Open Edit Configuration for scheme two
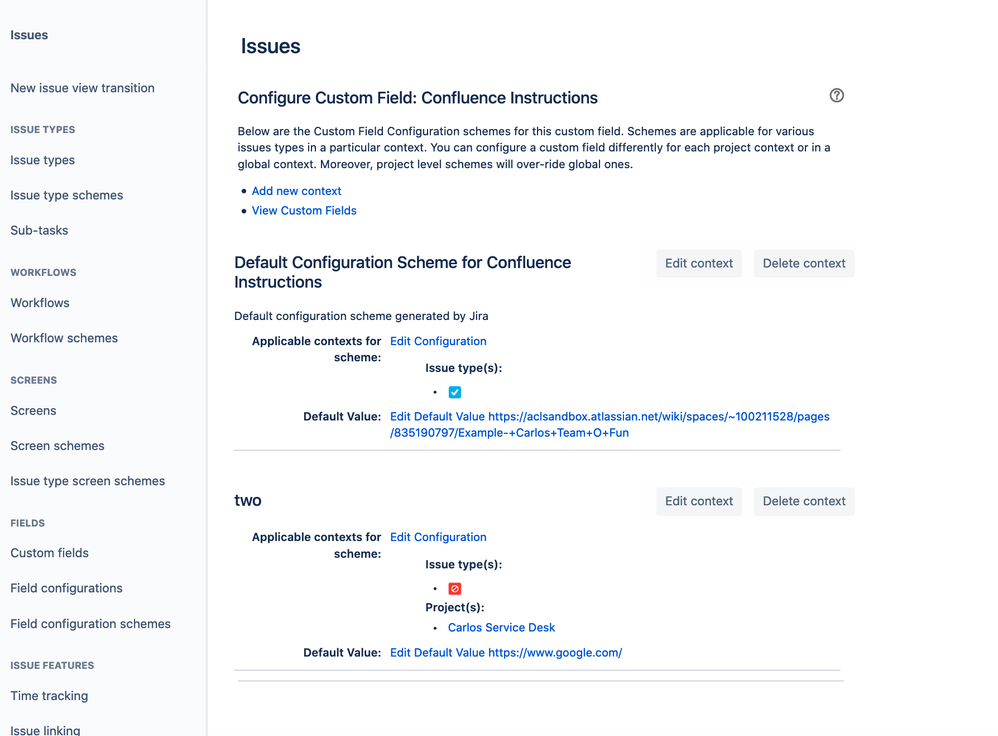The width and height of the screenshot is (998, 736). coord(438,537)
